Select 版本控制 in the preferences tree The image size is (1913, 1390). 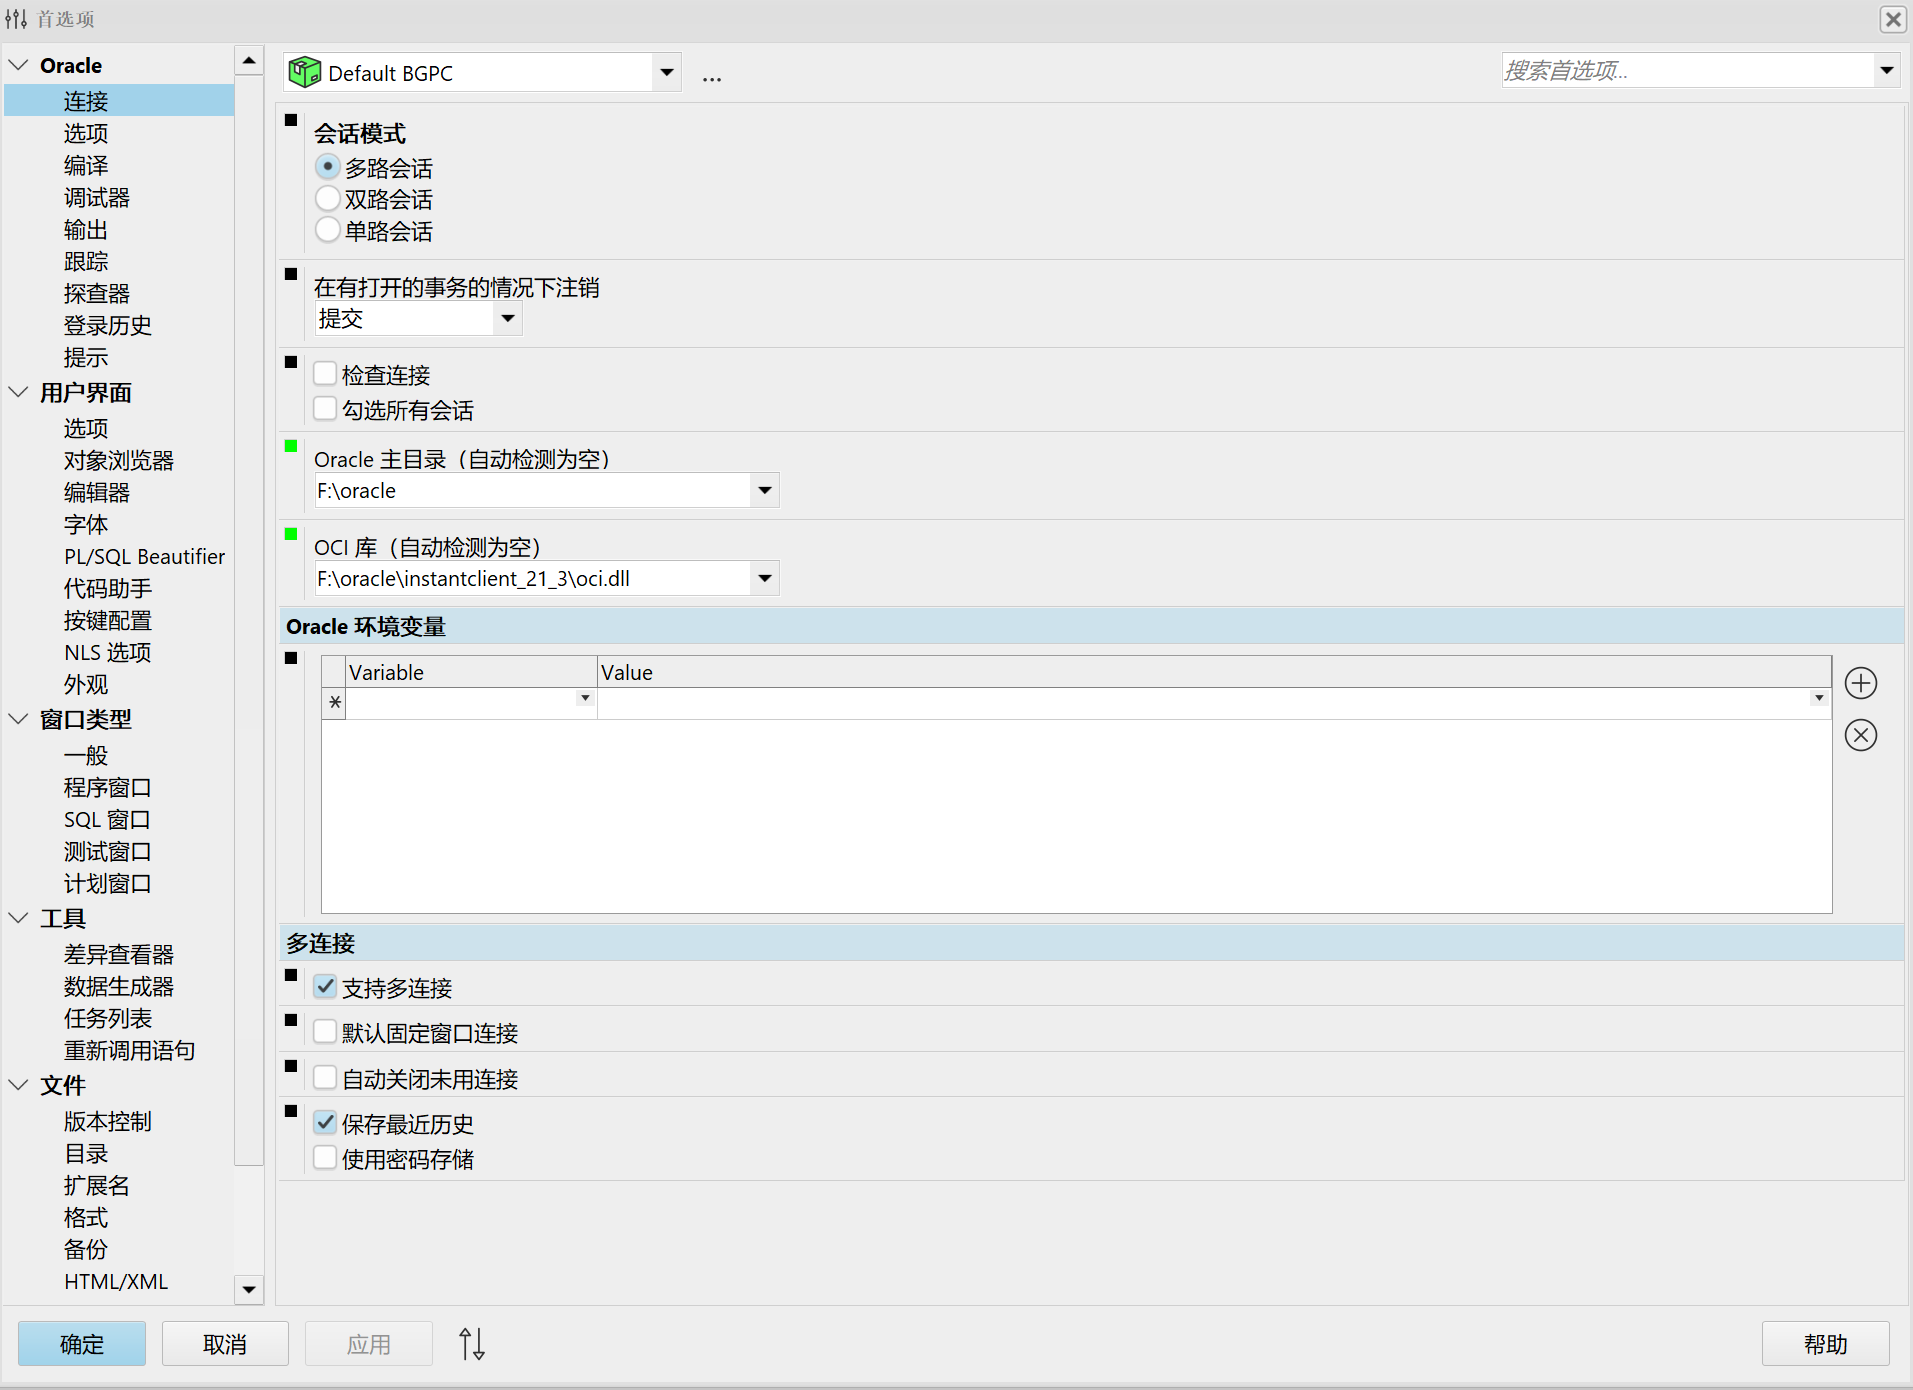[x=108, y=1121]
